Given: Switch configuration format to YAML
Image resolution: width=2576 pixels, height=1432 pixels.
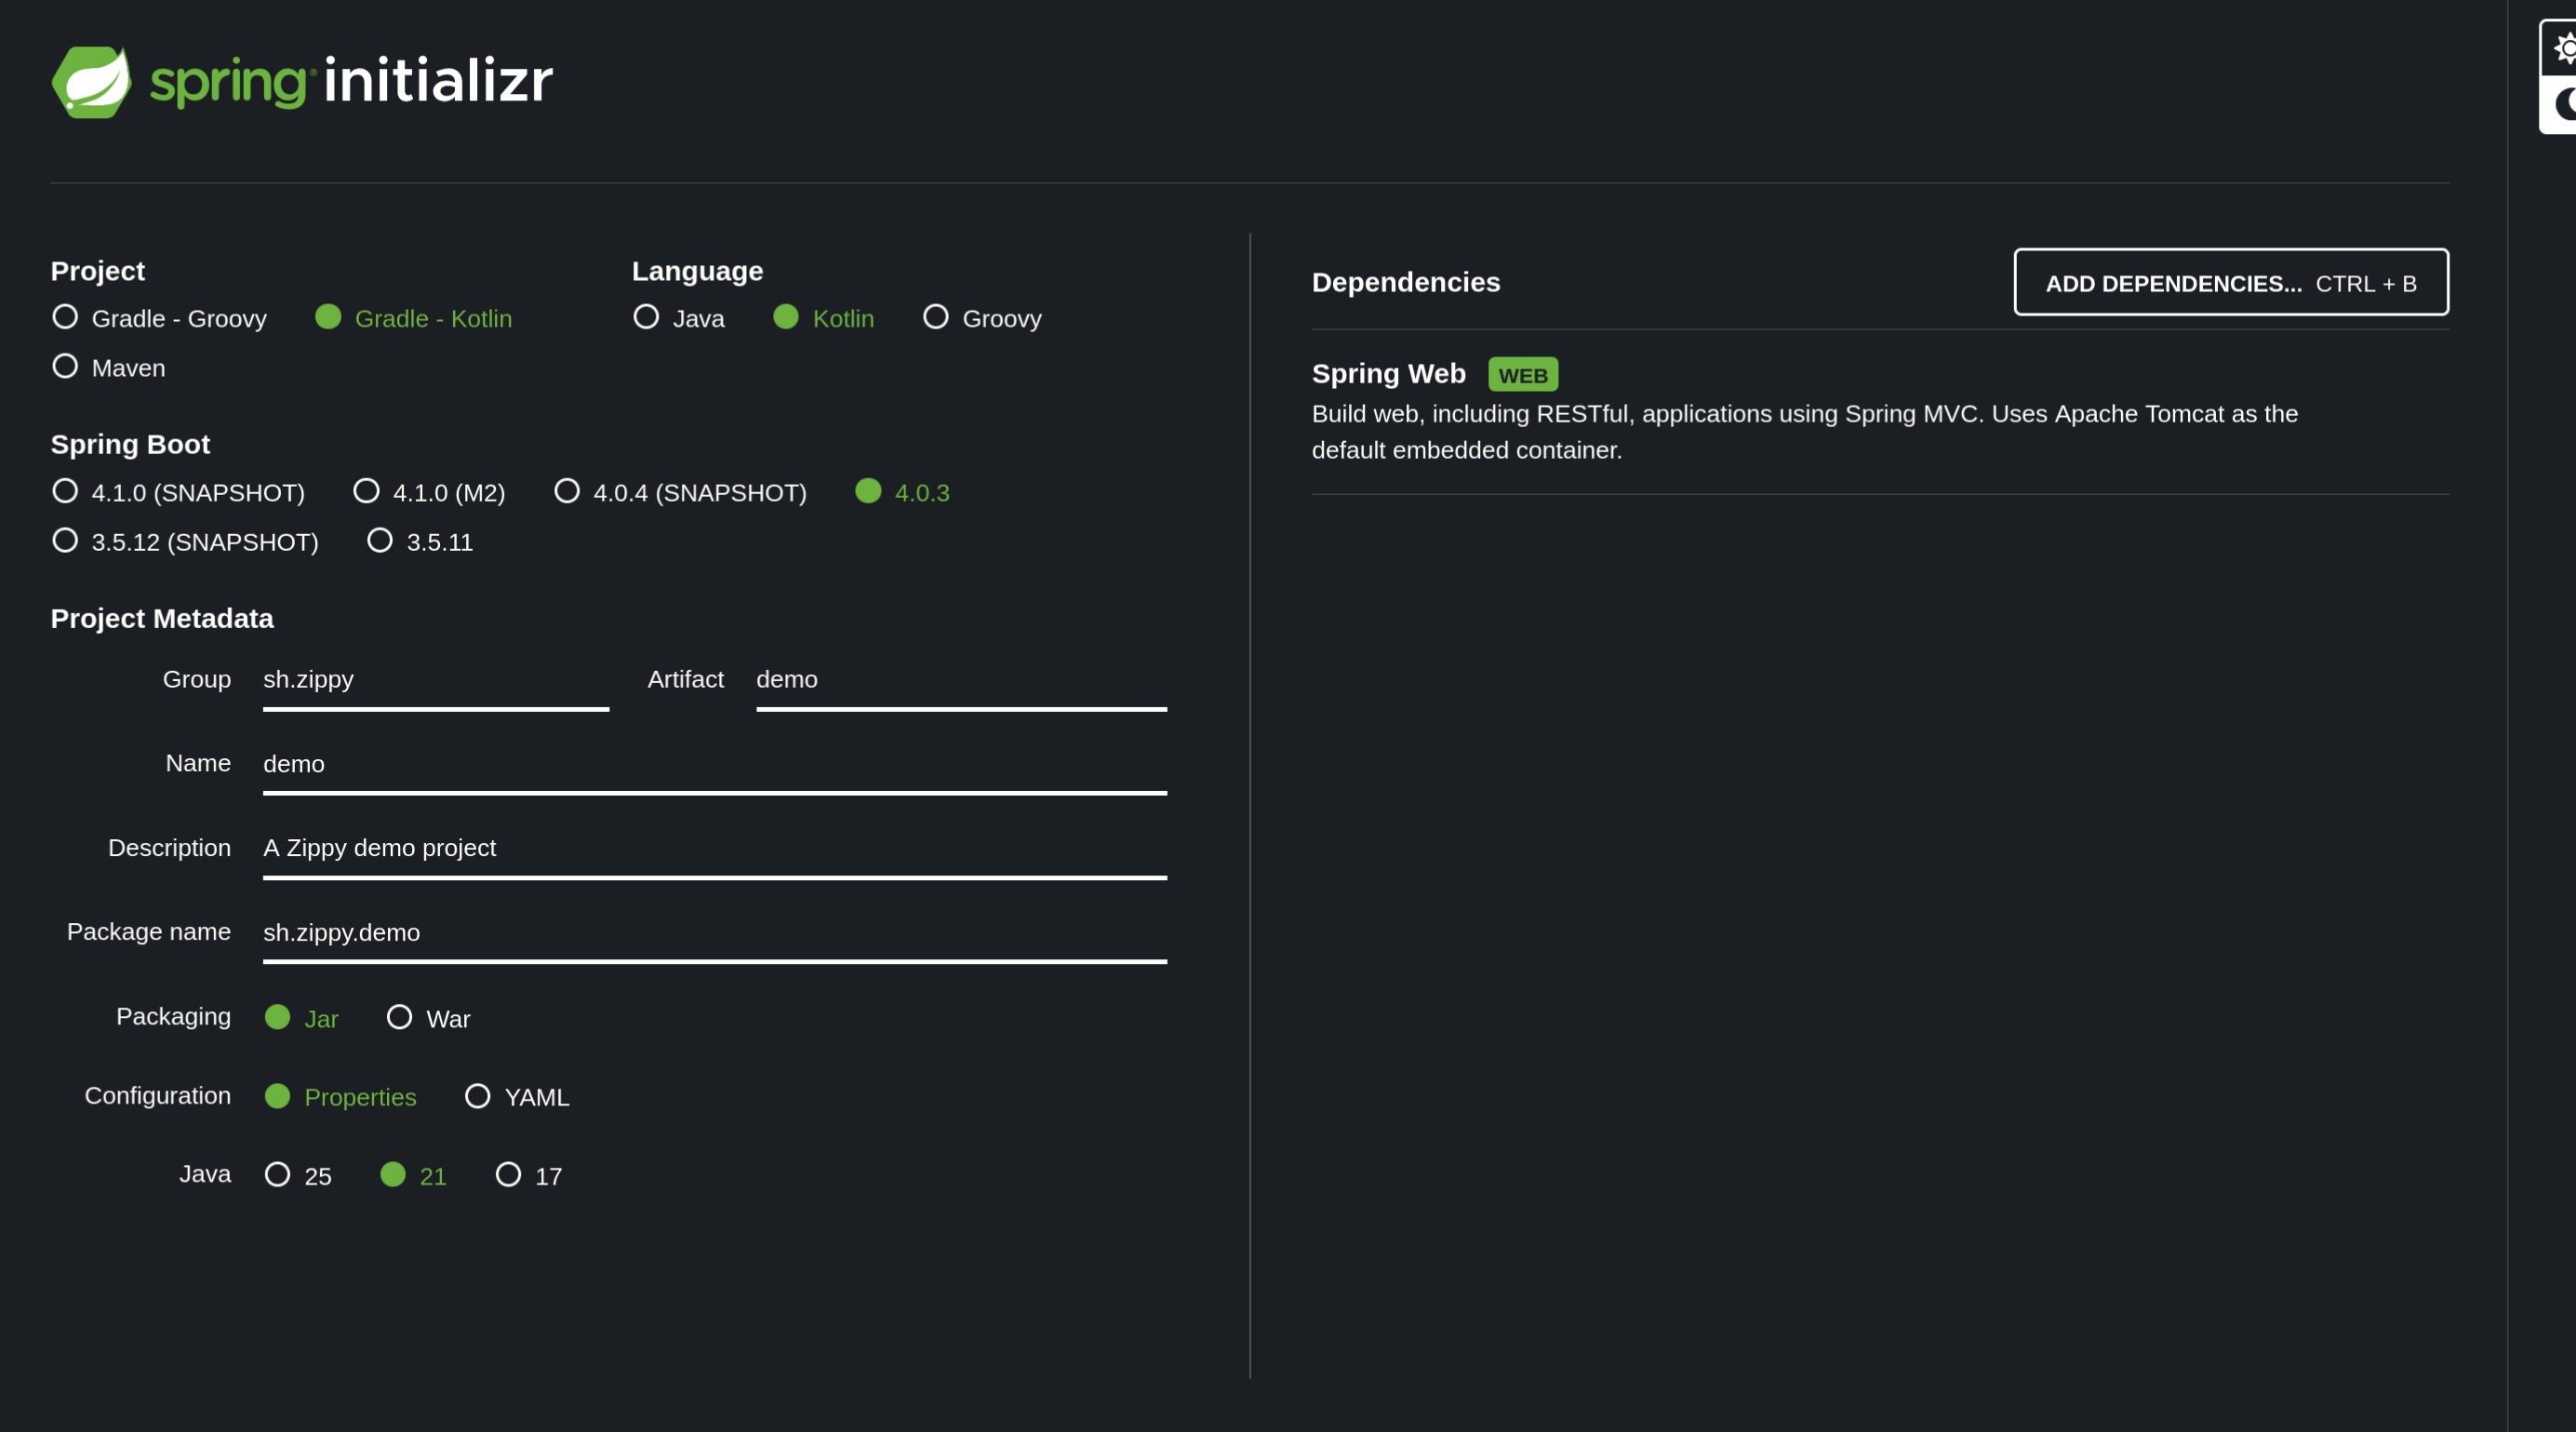Looking at the screenshot, I should 478,1096.
